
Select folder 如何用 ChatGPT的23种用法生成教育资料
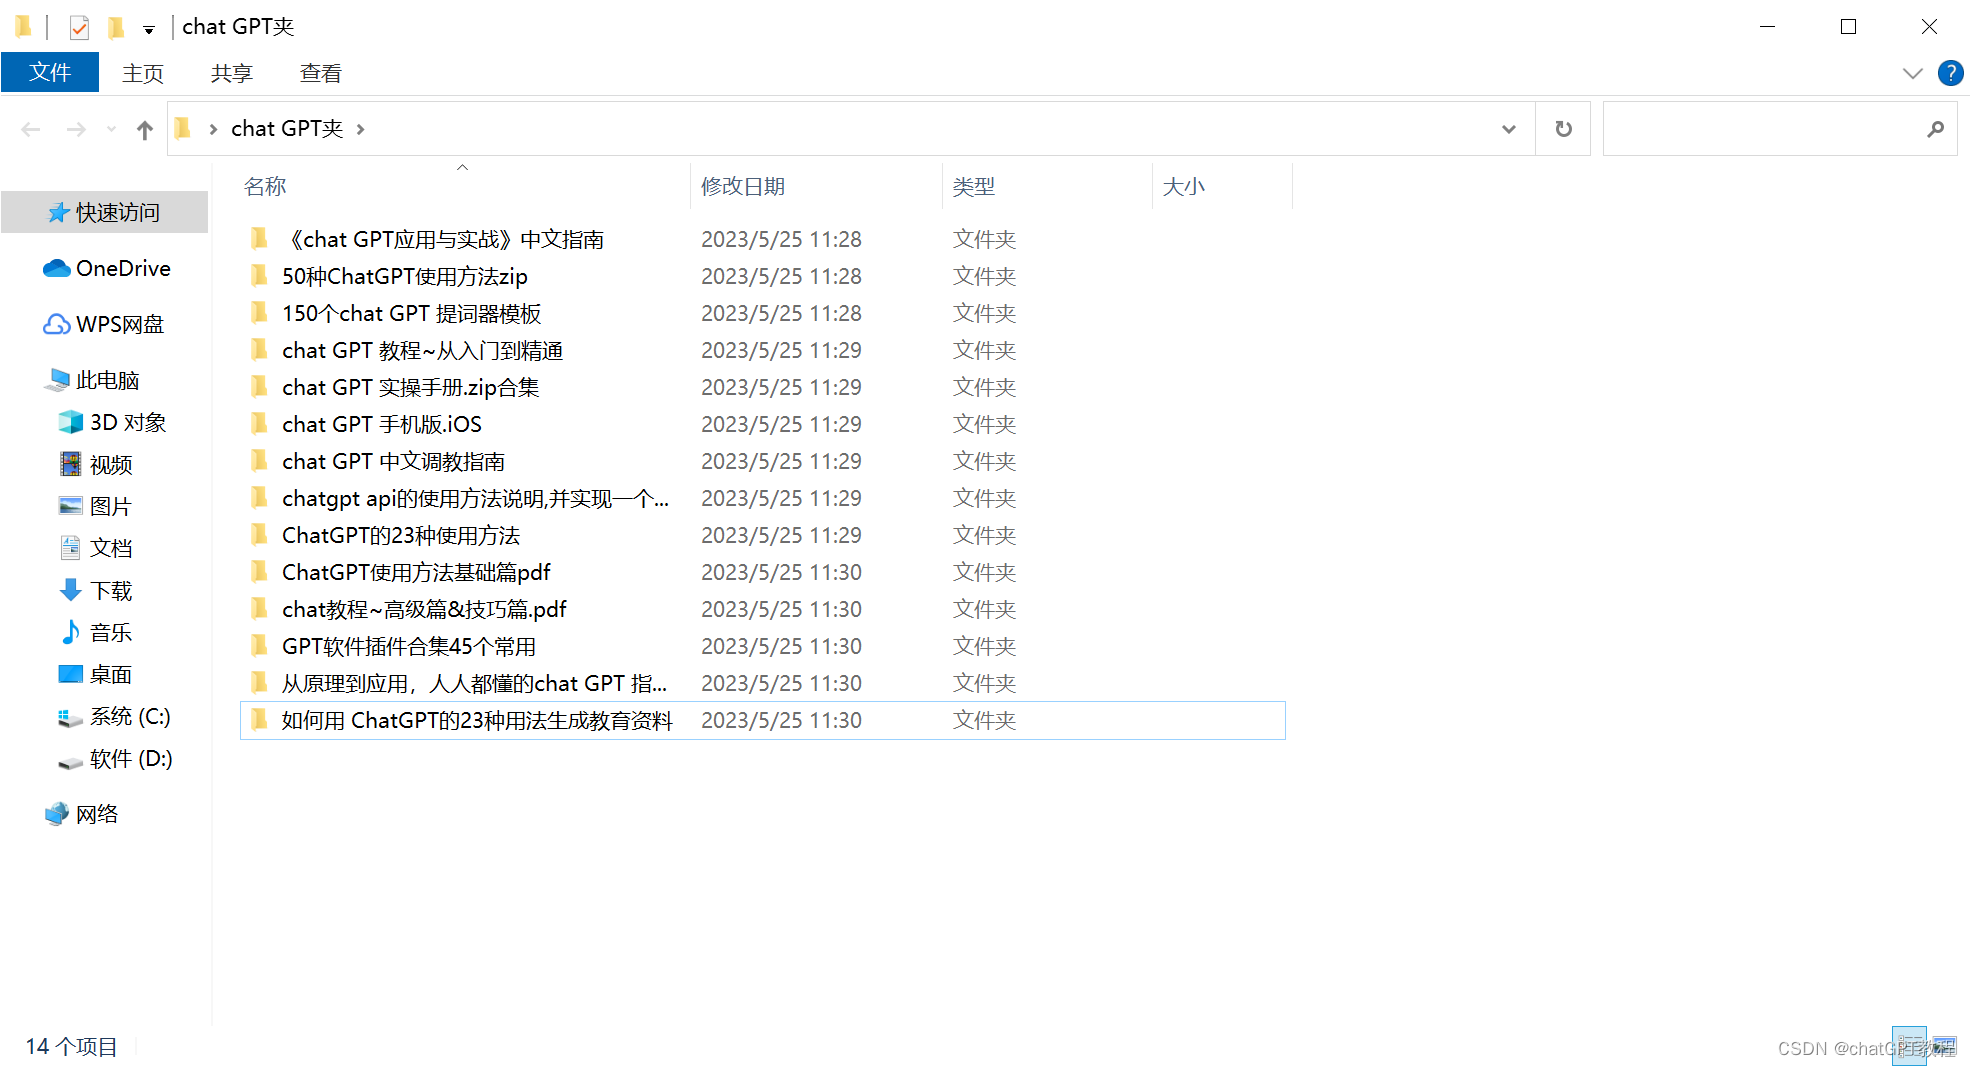pyautogui.click(x=763, y=720)
